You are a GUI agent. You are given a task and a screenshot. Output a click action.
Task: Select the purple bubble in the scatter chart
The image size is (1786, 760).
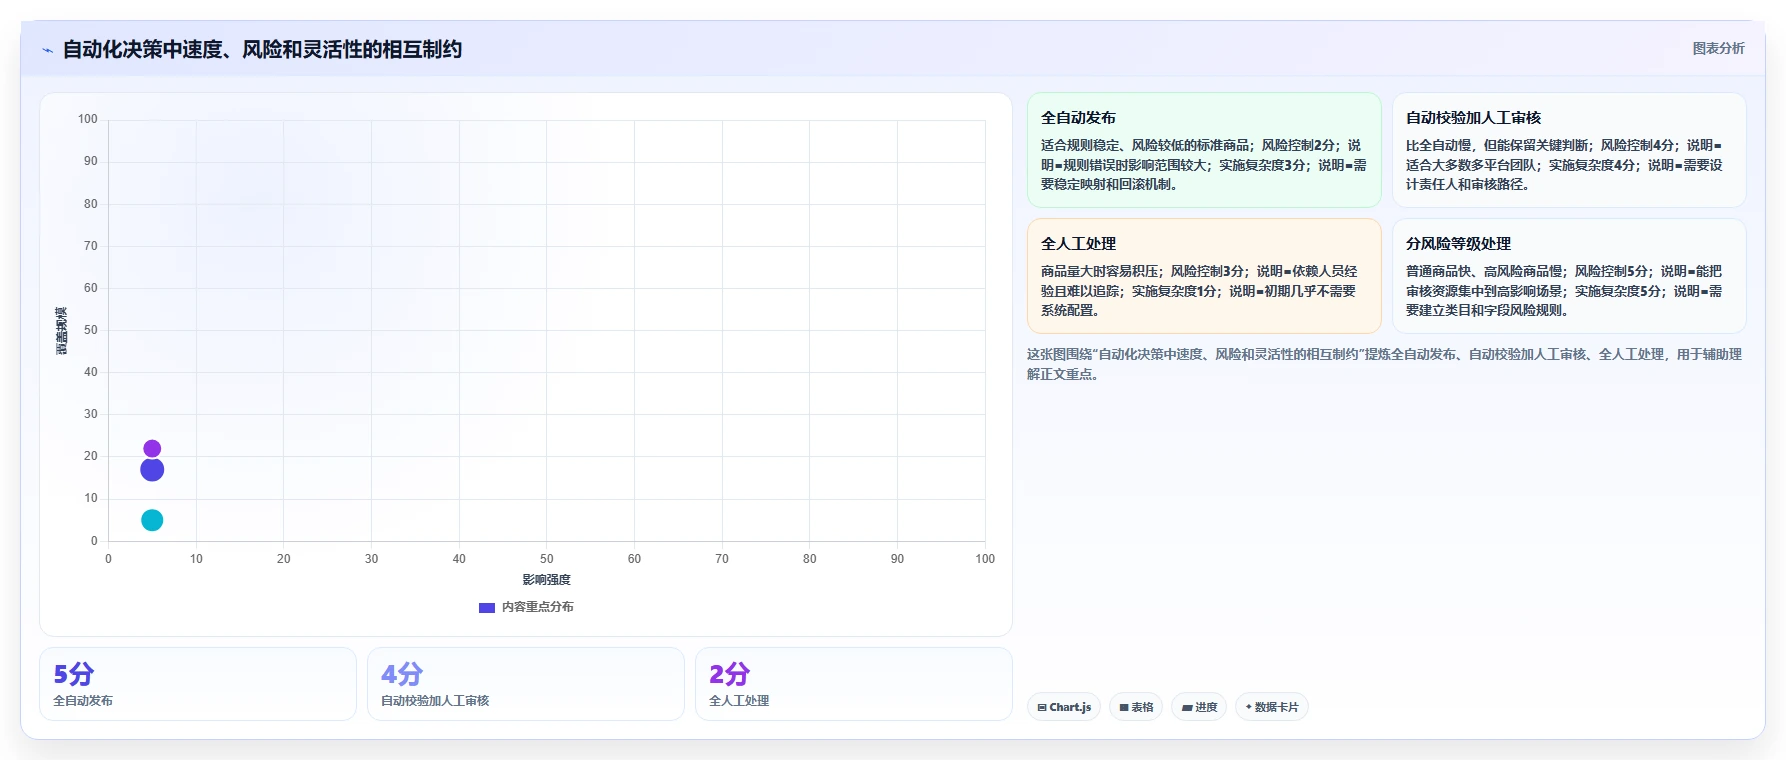(152, 449)
